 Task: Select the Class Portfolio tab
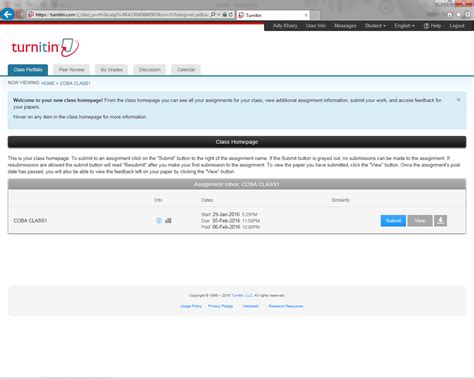pos(28,70)
